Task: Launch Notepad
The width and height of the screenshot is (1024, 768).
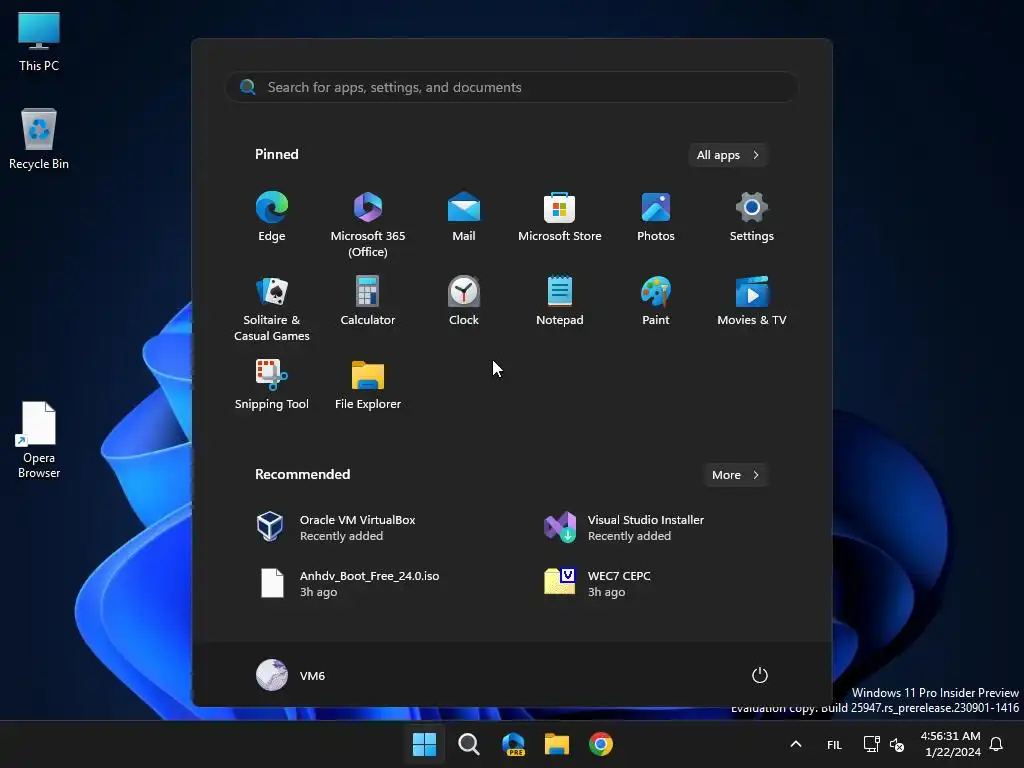Action: click(560, 302)
